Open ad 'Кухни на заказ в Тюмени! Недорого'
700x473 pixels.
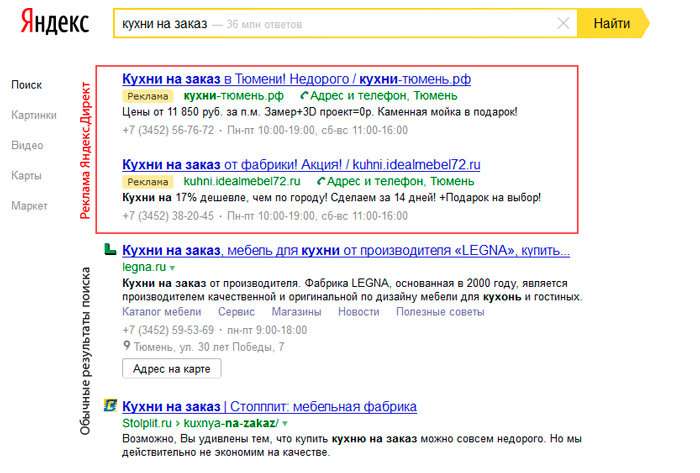point(296,79)
